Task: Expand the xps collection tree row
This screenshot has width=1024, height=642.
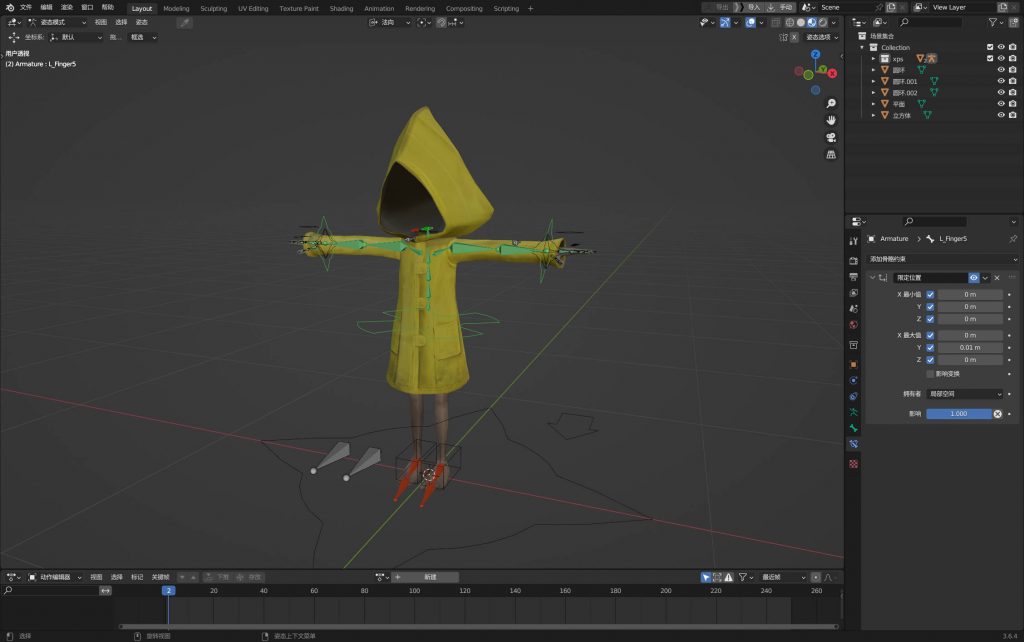Action: [873, 59]
